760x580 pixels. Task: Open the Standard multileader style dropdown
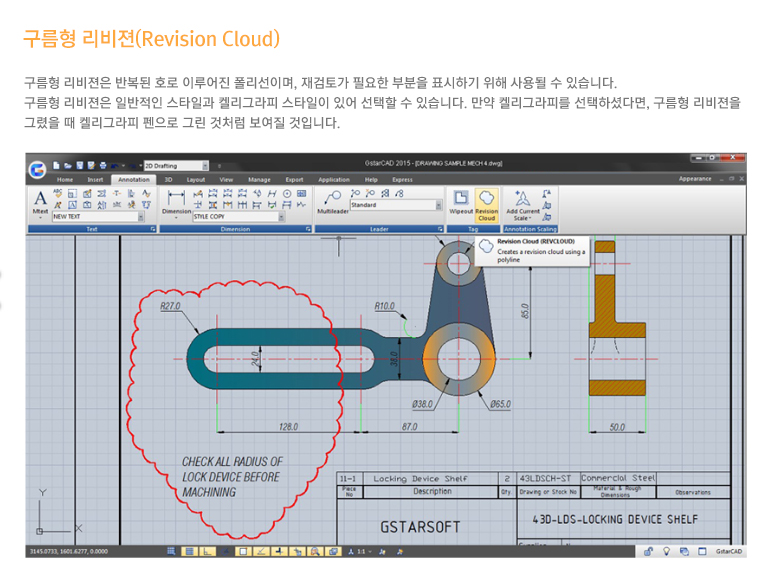point(437,205)
